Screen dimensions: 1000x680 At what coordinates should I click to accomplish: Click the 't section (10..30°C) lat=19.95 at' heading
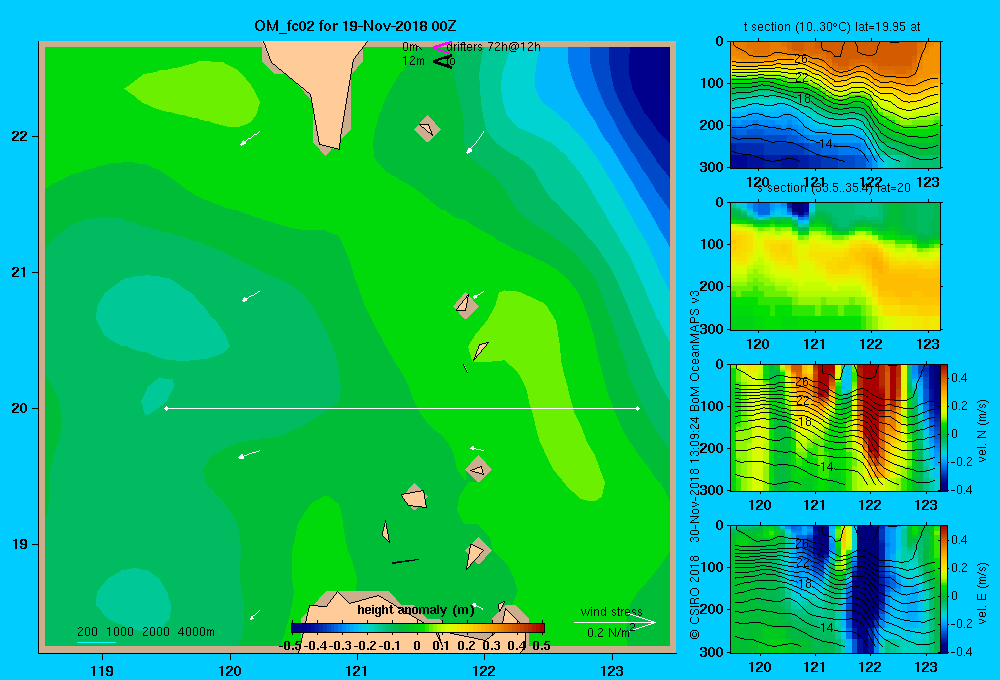point(832,27)
